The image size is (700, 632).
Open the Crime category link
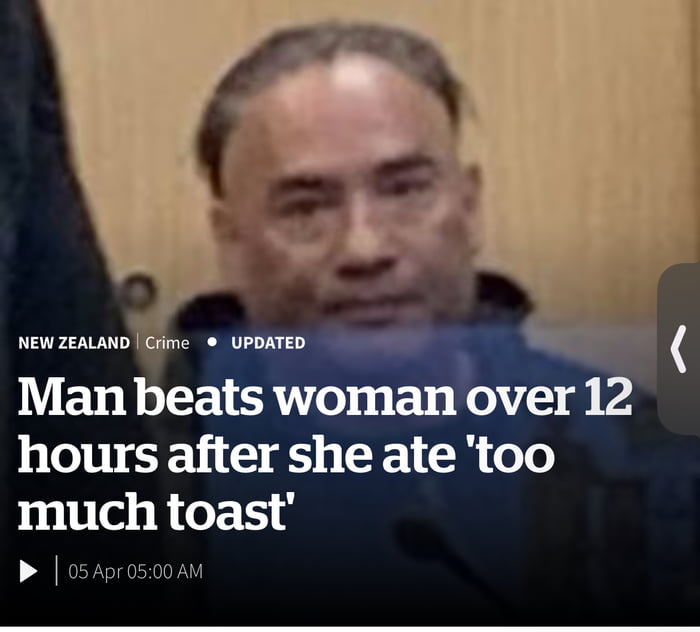[167, 343]
